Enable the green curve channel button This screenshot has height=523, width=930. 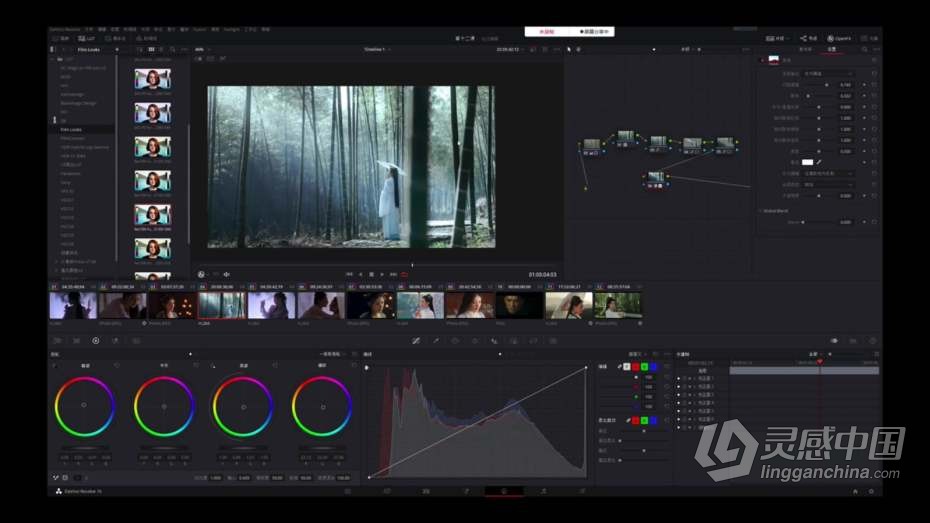point(645,367)
